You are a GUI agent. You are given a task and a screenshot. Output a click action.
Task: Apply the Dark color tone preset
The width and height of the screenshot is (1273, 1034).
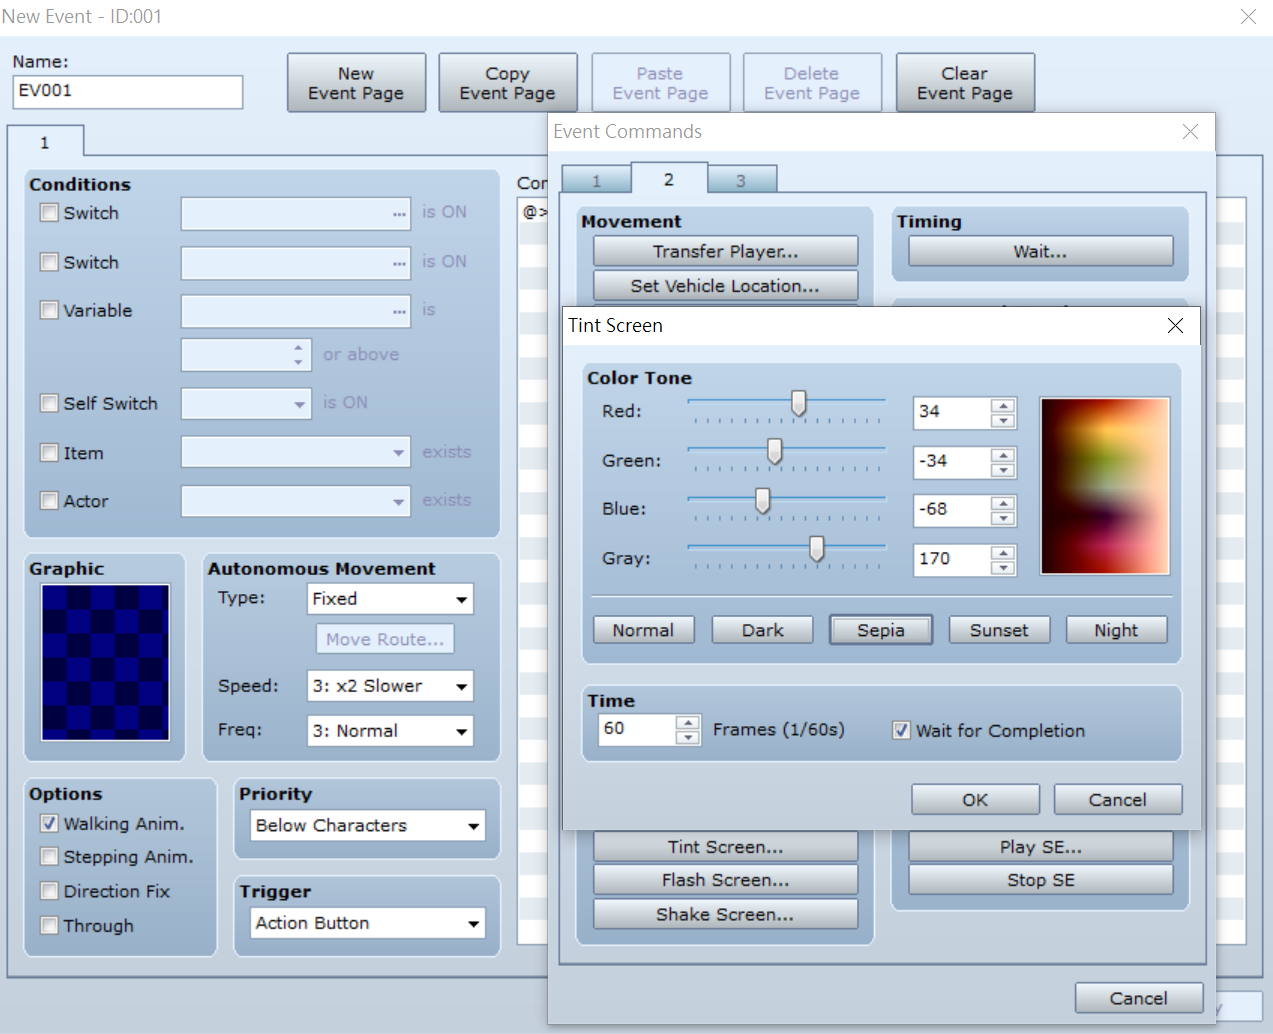[763, 630]
